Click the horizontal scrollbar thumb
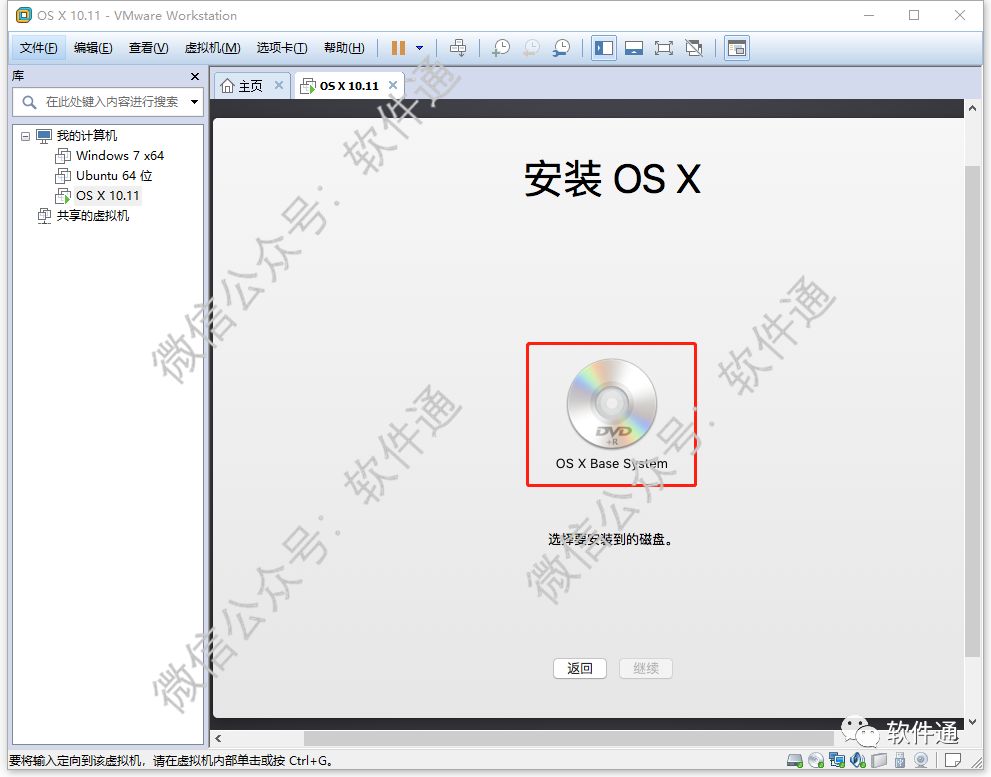This screenshot has height=777, width=991. [568, 738]
